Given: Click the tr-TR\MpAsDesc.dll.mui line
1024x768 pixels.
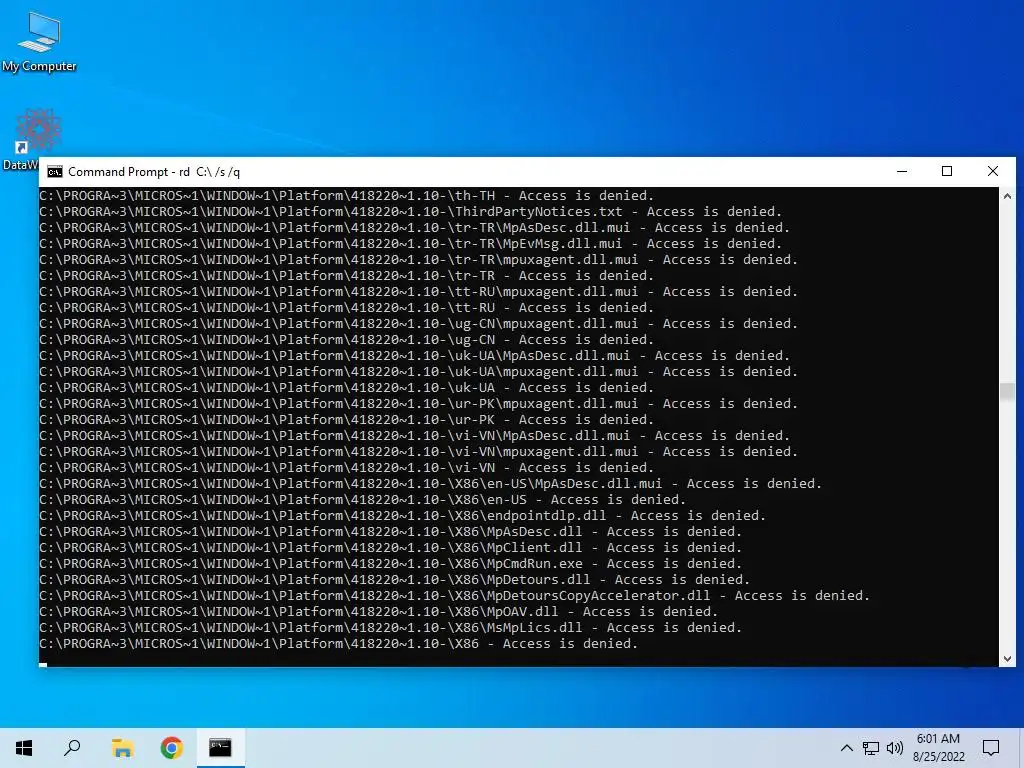Looking at the screenshot, I should 414,227.
